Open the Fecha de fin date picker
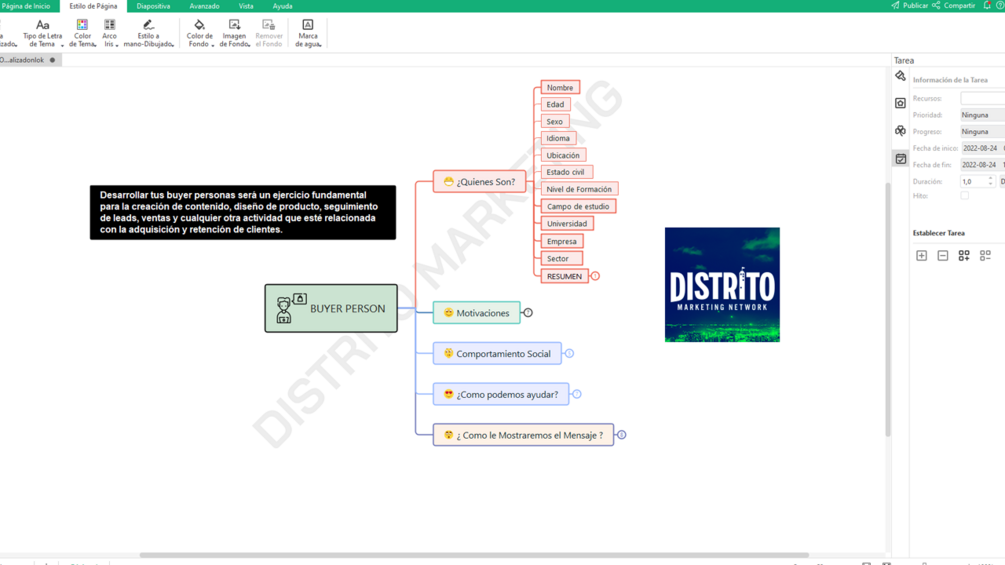Image resolution: width=1005 pixels, height=565 pixels. [981, 165]
